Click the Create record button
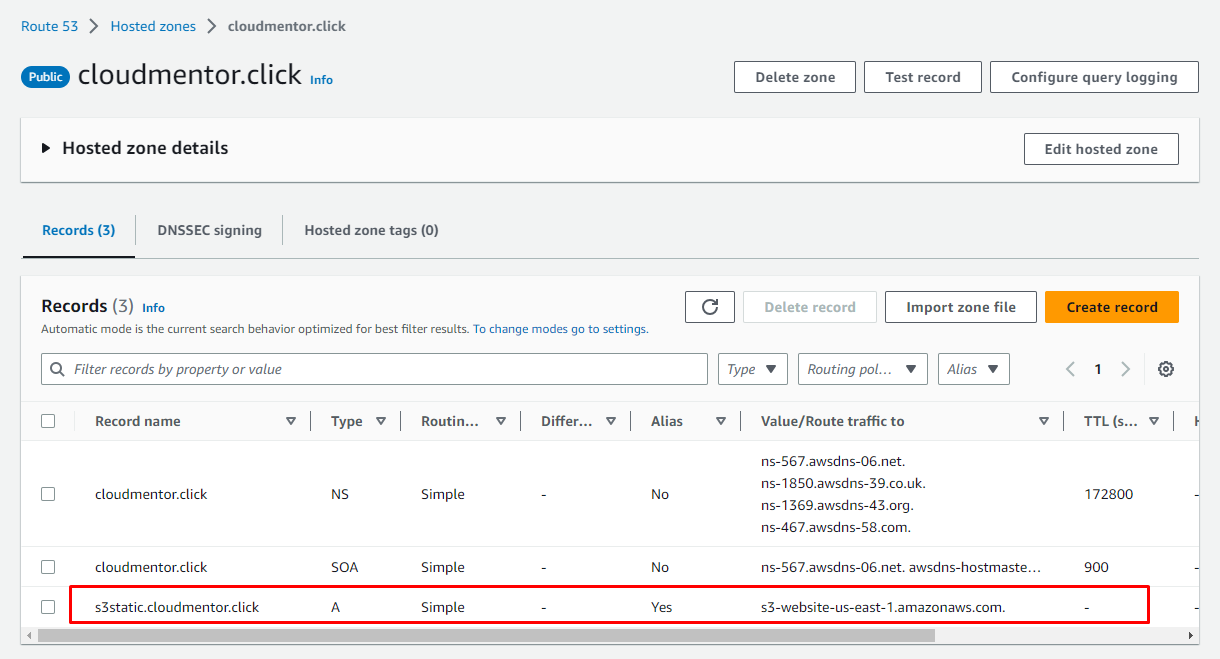This screenshot has height=659, width=1220. click(x=1111, y=307)
